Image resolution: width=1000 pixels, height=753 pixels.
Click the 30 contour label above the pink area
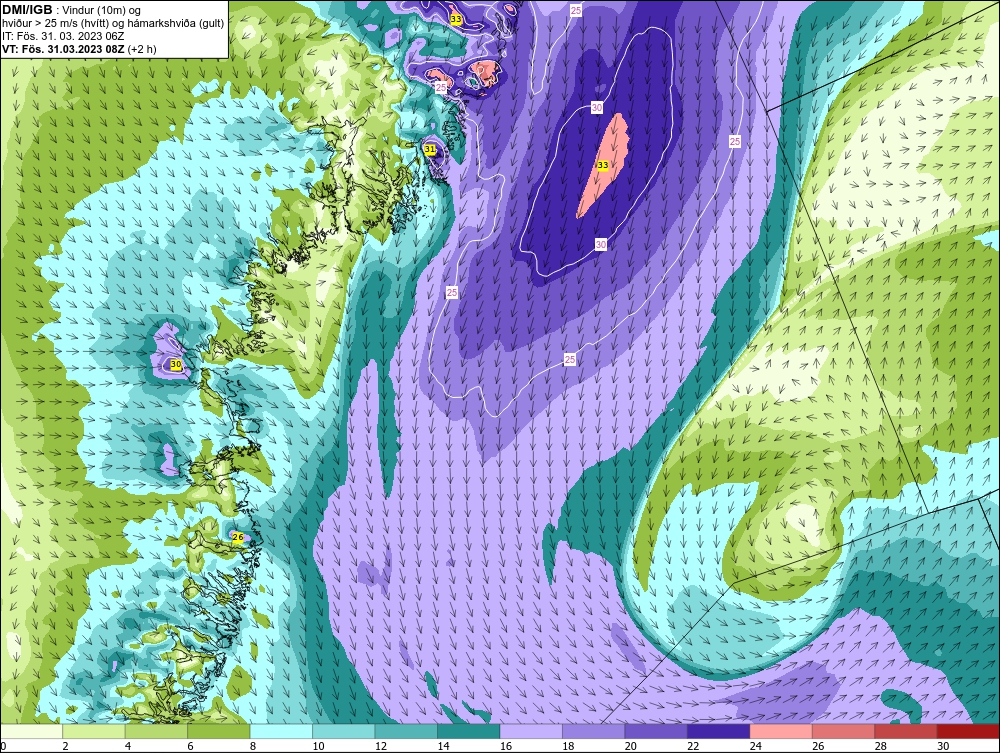tap(596, 108)
